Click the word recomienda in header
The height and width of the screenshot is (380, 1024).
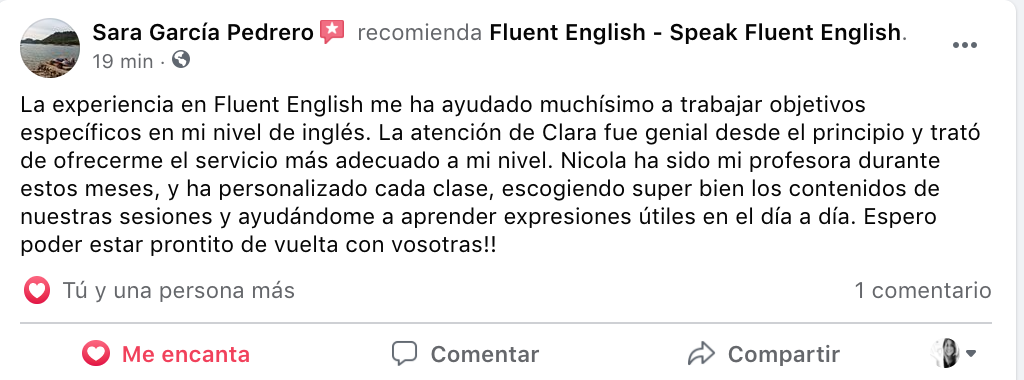(419, 32)
